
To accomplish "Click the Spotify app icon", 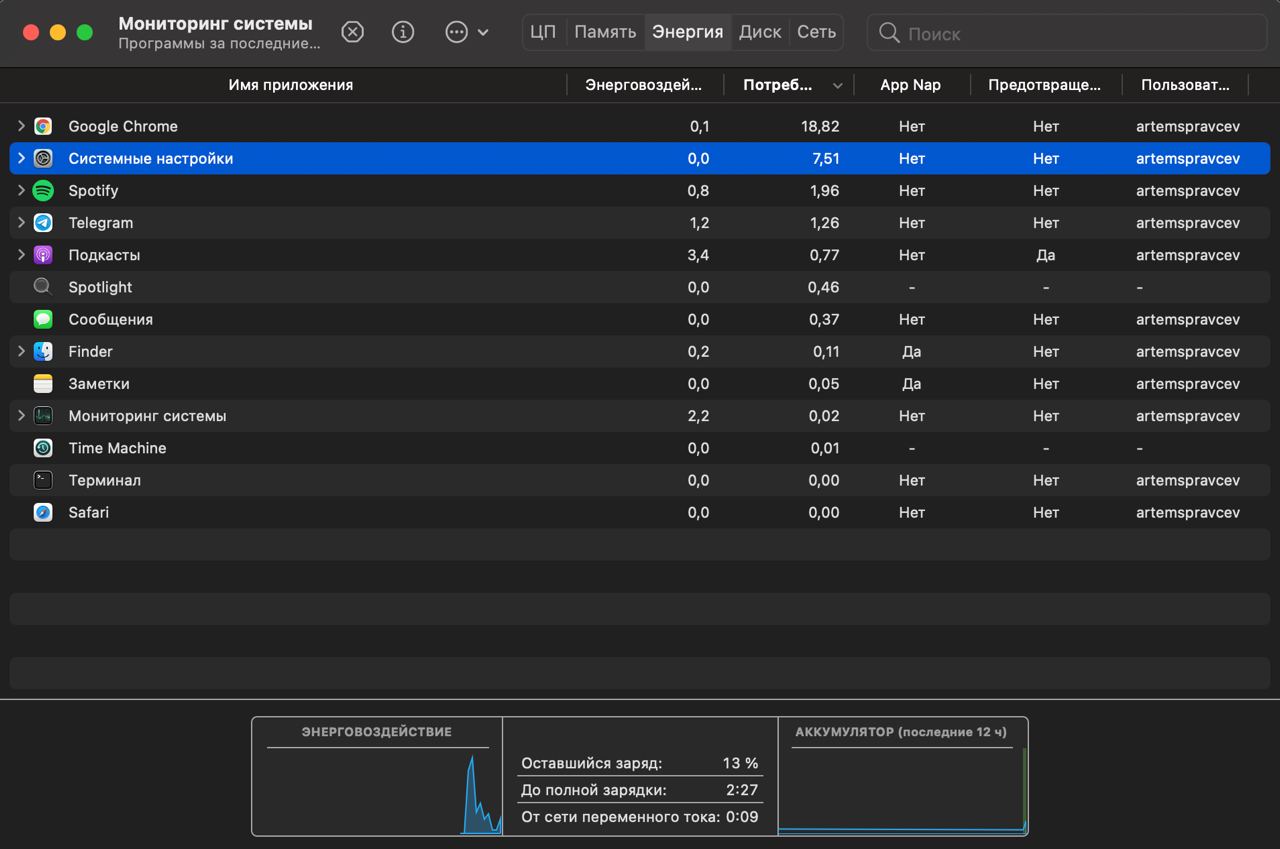I will tap(43, 190).
